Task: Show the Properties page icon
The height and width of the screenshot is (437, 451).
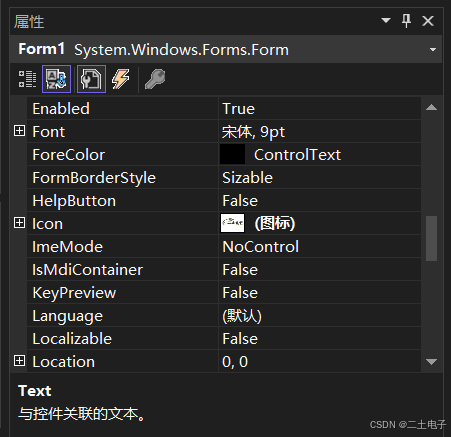Action: coord(91,79)
